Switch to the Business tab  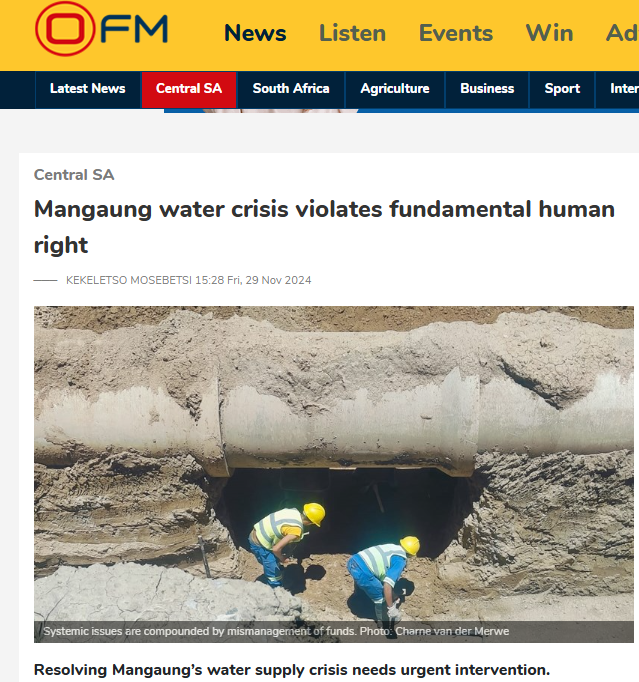pyautogui.click(x=487, y=89)
